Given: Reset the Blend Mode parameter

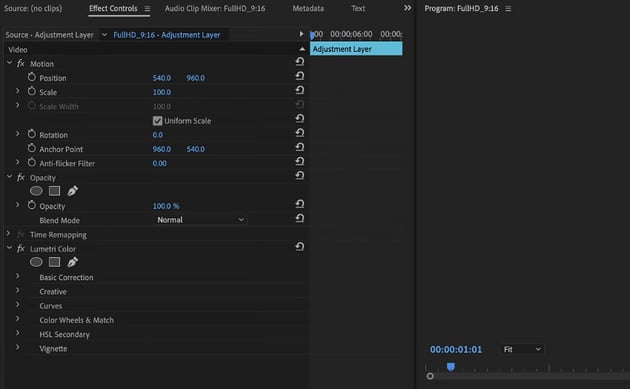Looking at the screenshot, I should tap(300, 218).
